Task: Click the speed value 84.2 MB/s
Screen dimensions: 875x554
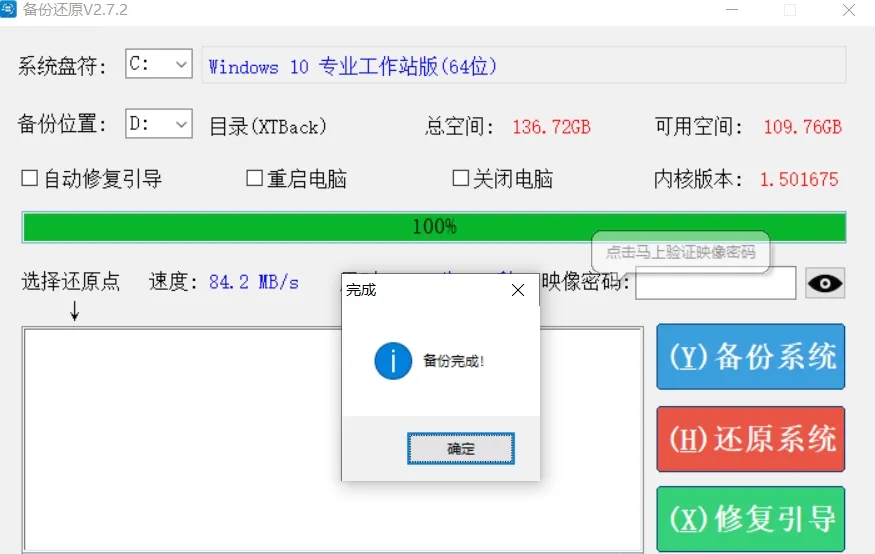Action: pos(254,282)
